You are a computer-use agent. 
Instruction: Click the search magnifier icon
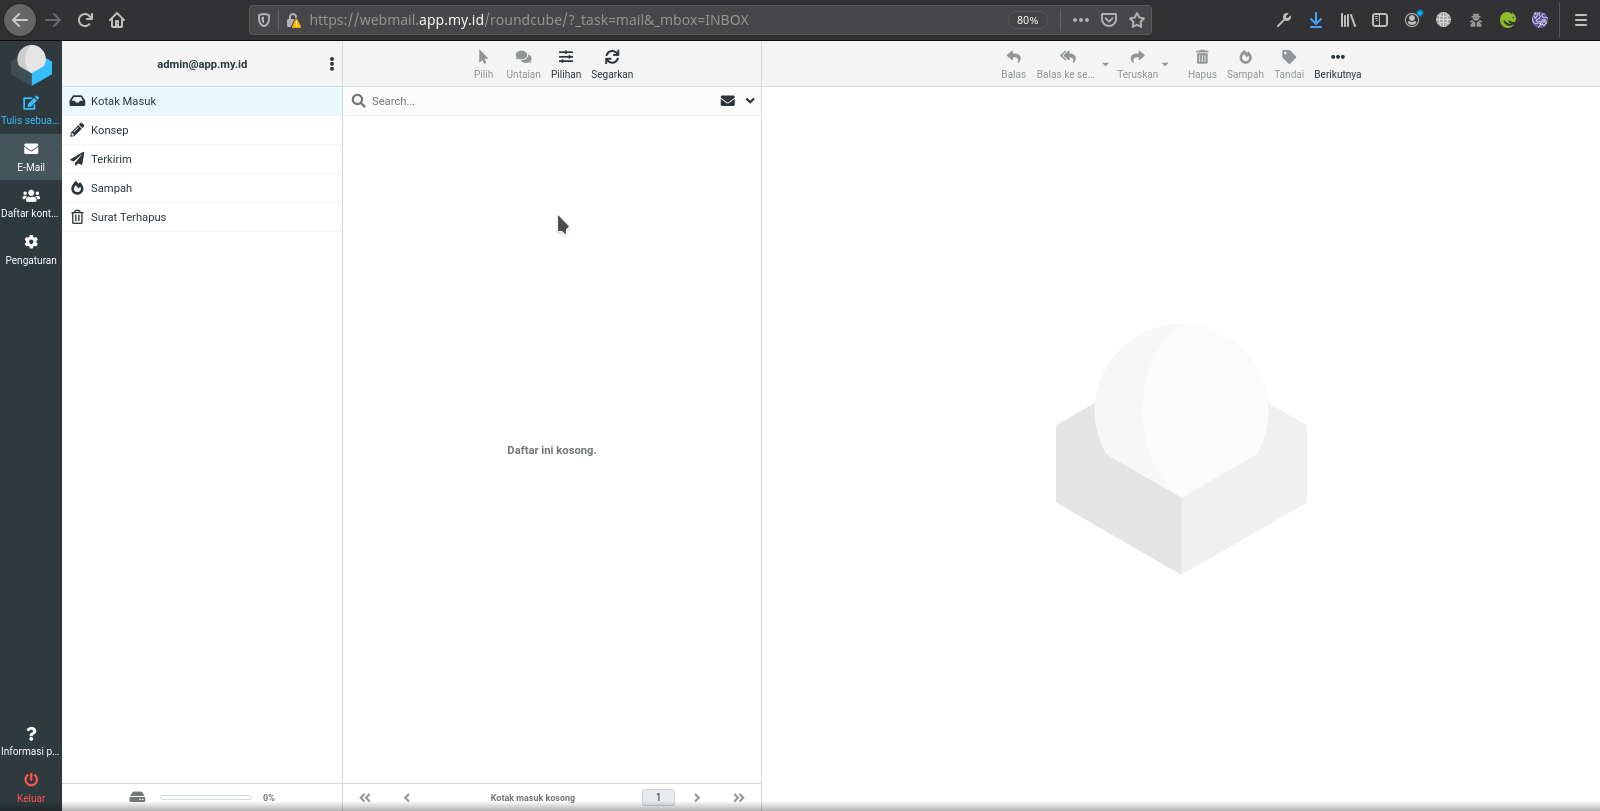point(358,101)
